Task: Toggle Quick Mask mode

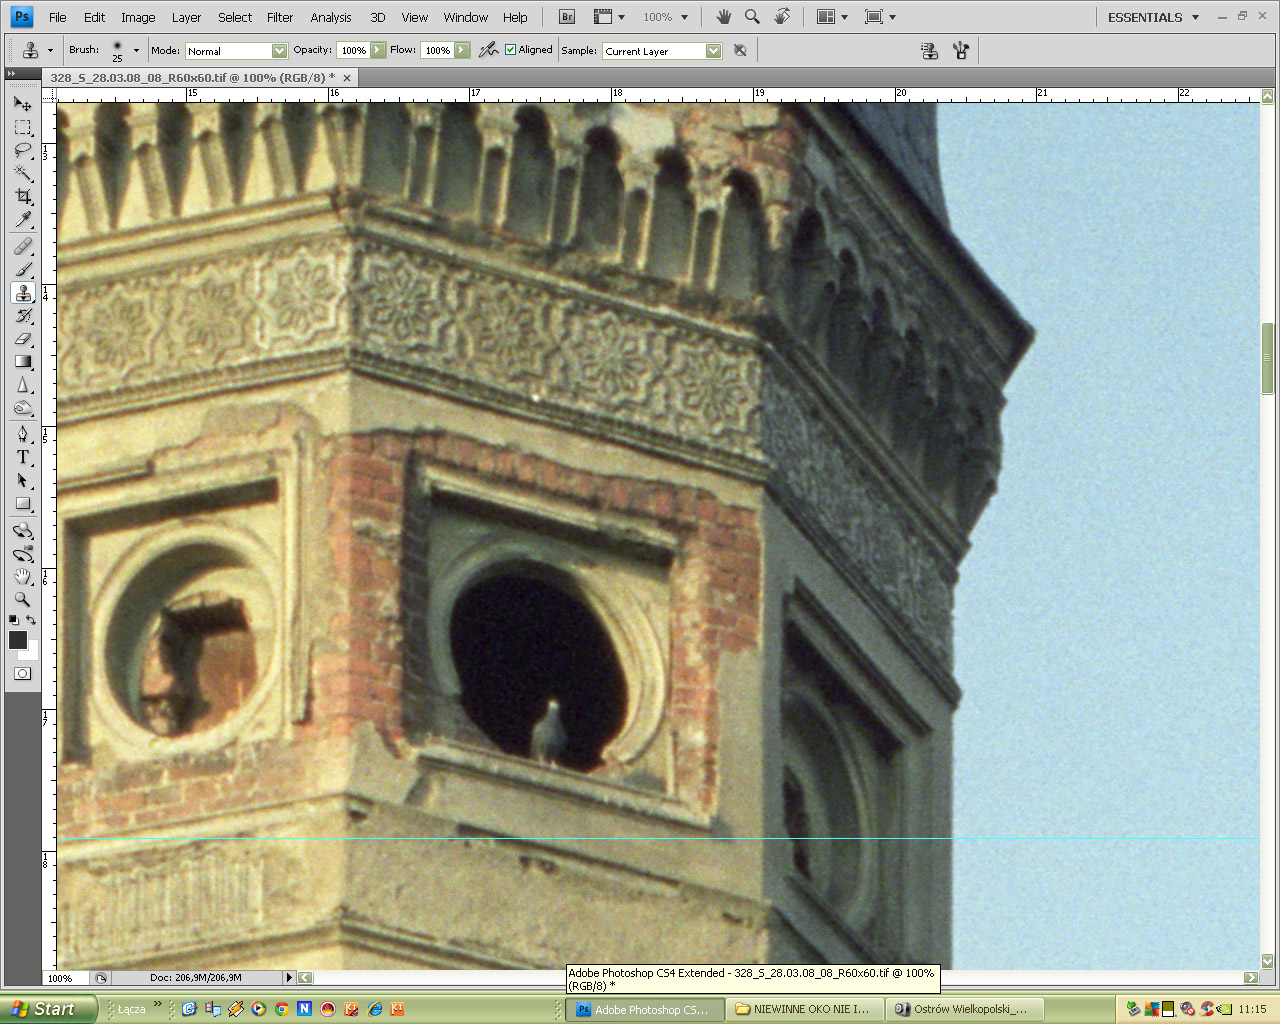Action: (x=22, y=673)
